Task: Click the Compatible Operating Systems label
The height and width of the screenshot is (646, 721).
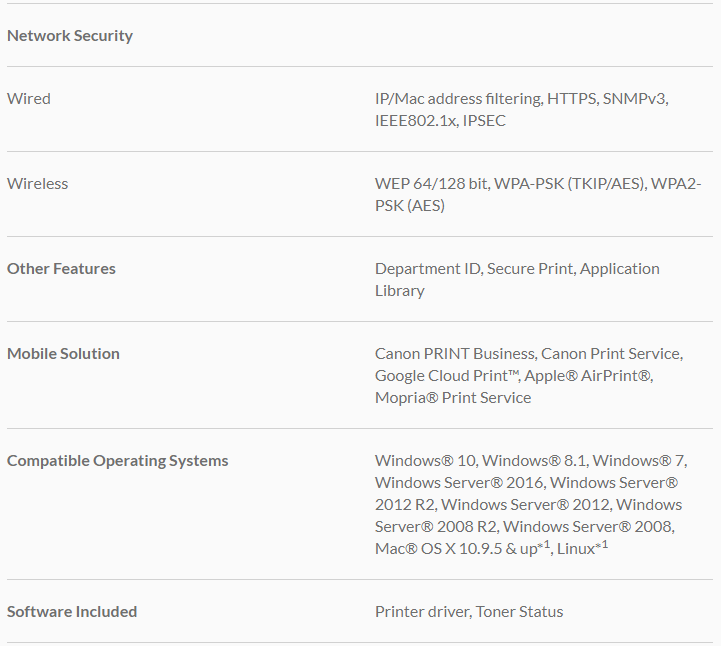Action: point(118,461)
